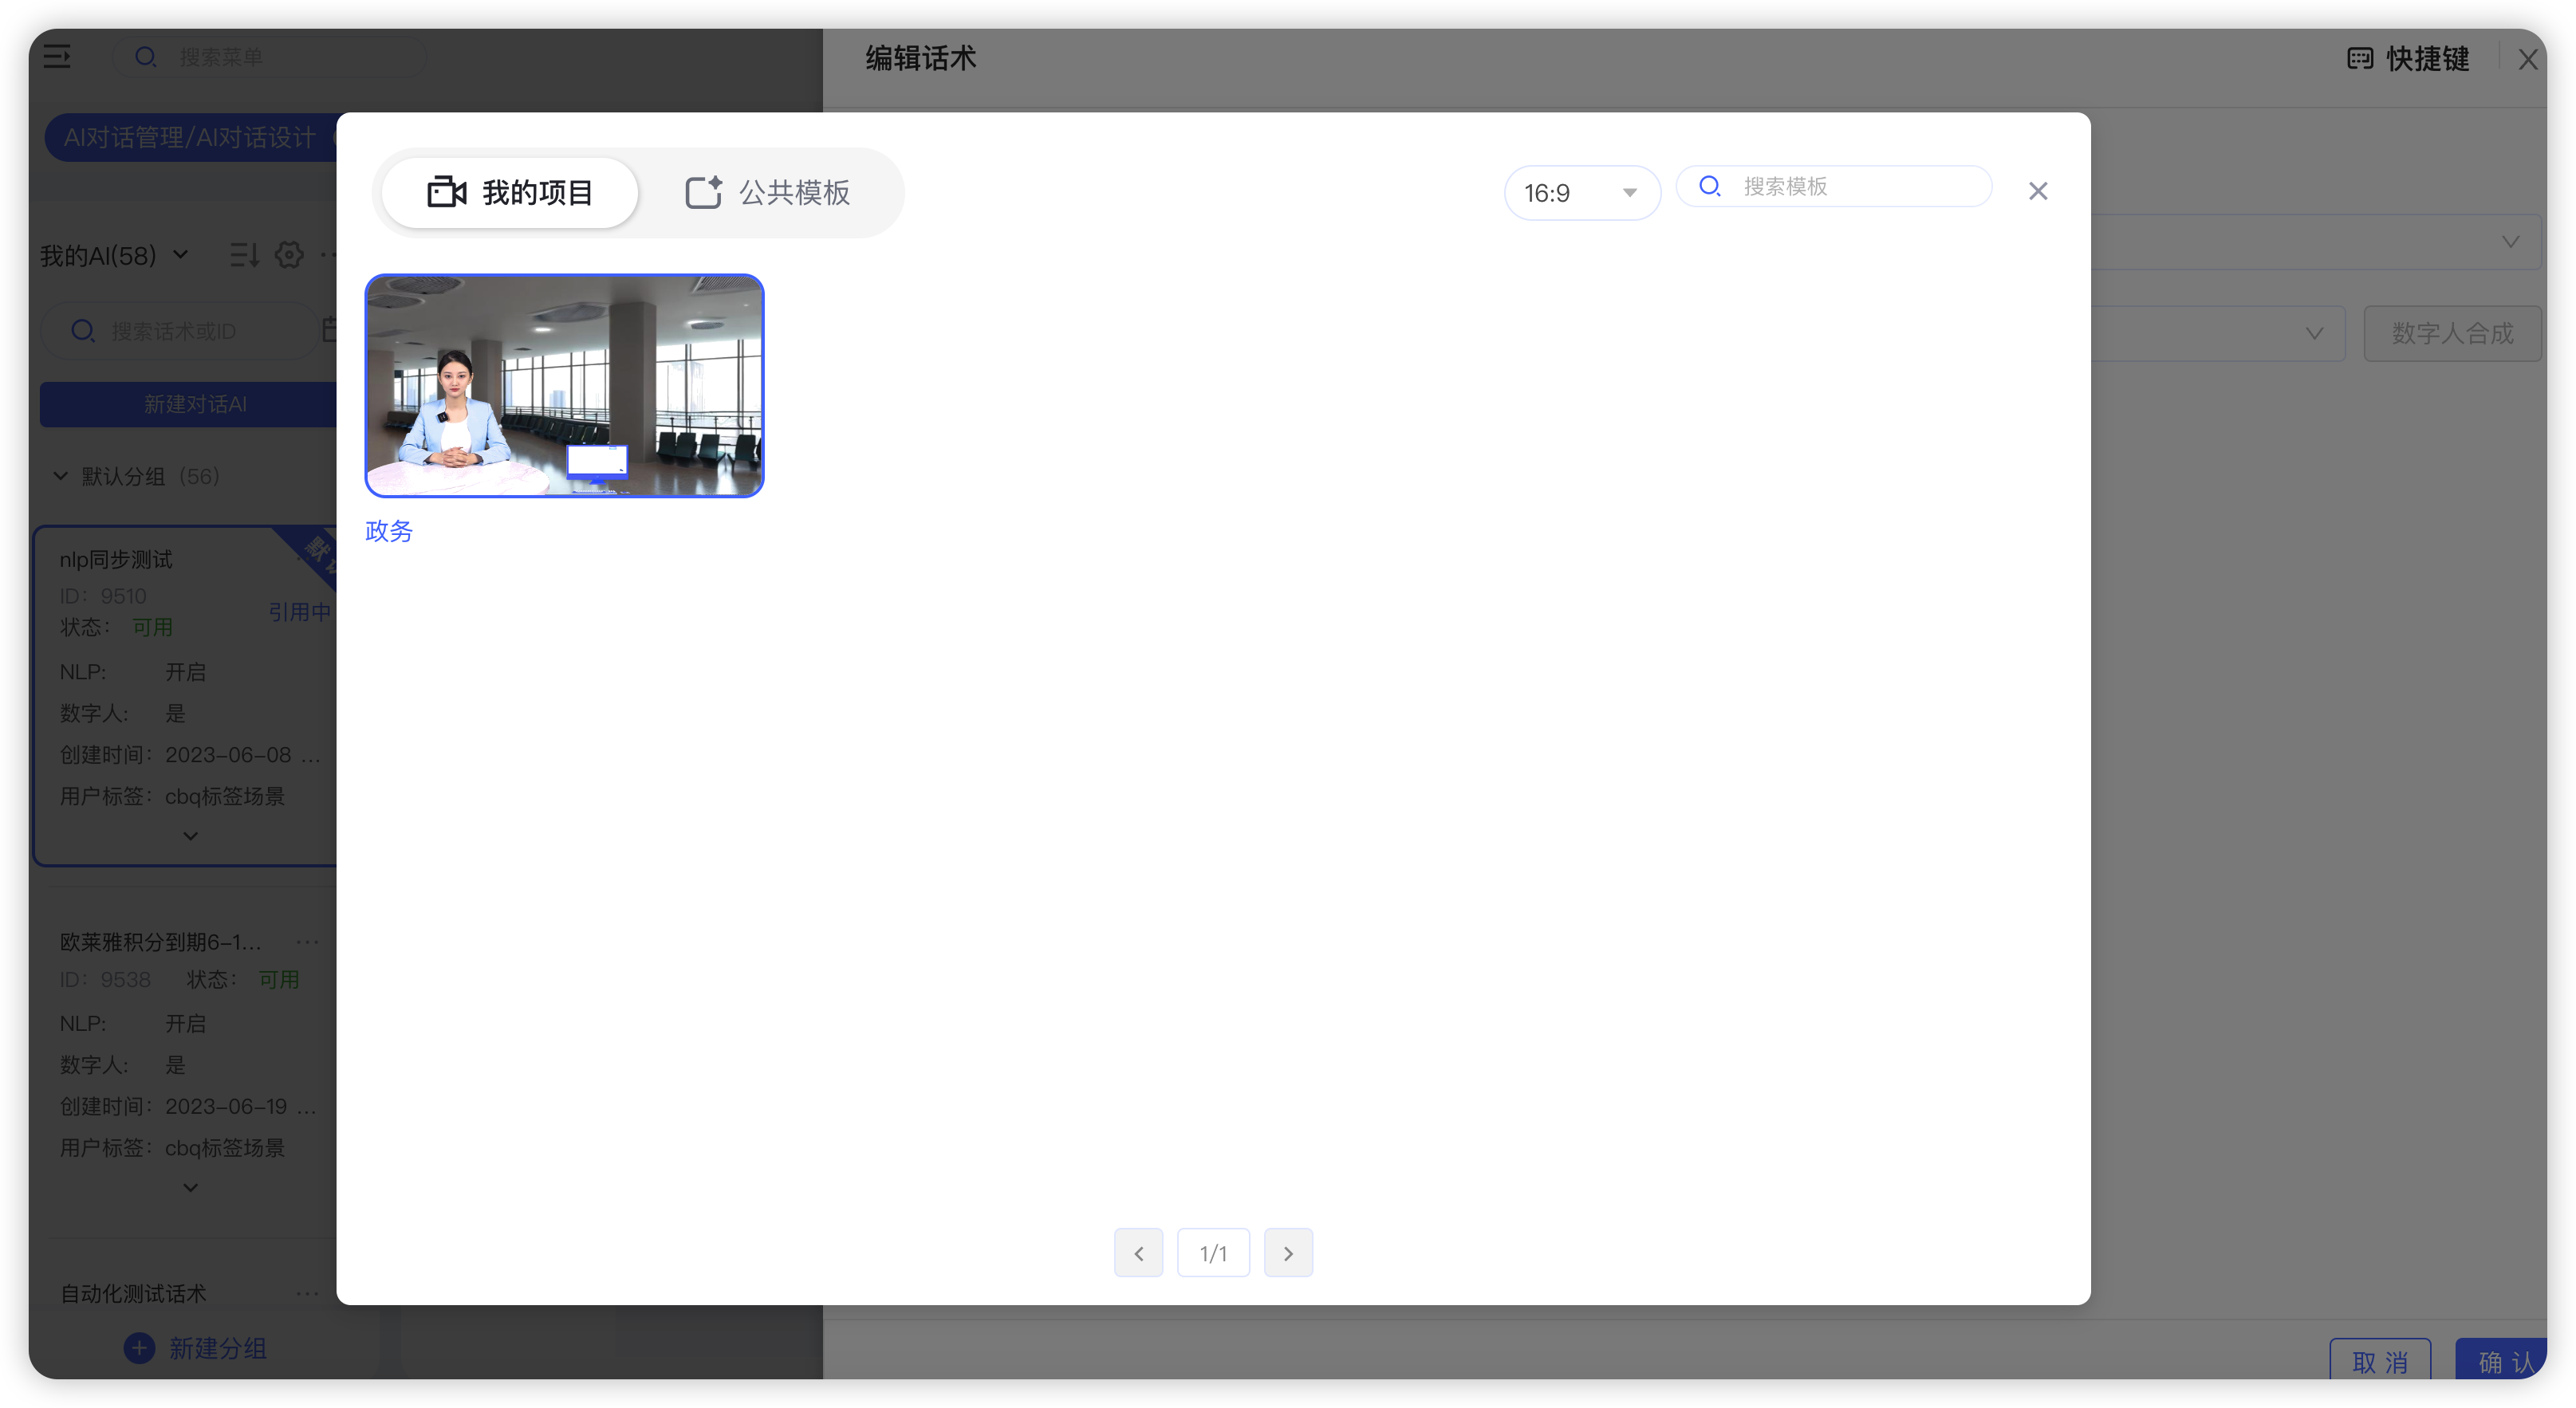Switch to the 我的项目 tab
The image size is (2576, 1408).
(510, 192)
